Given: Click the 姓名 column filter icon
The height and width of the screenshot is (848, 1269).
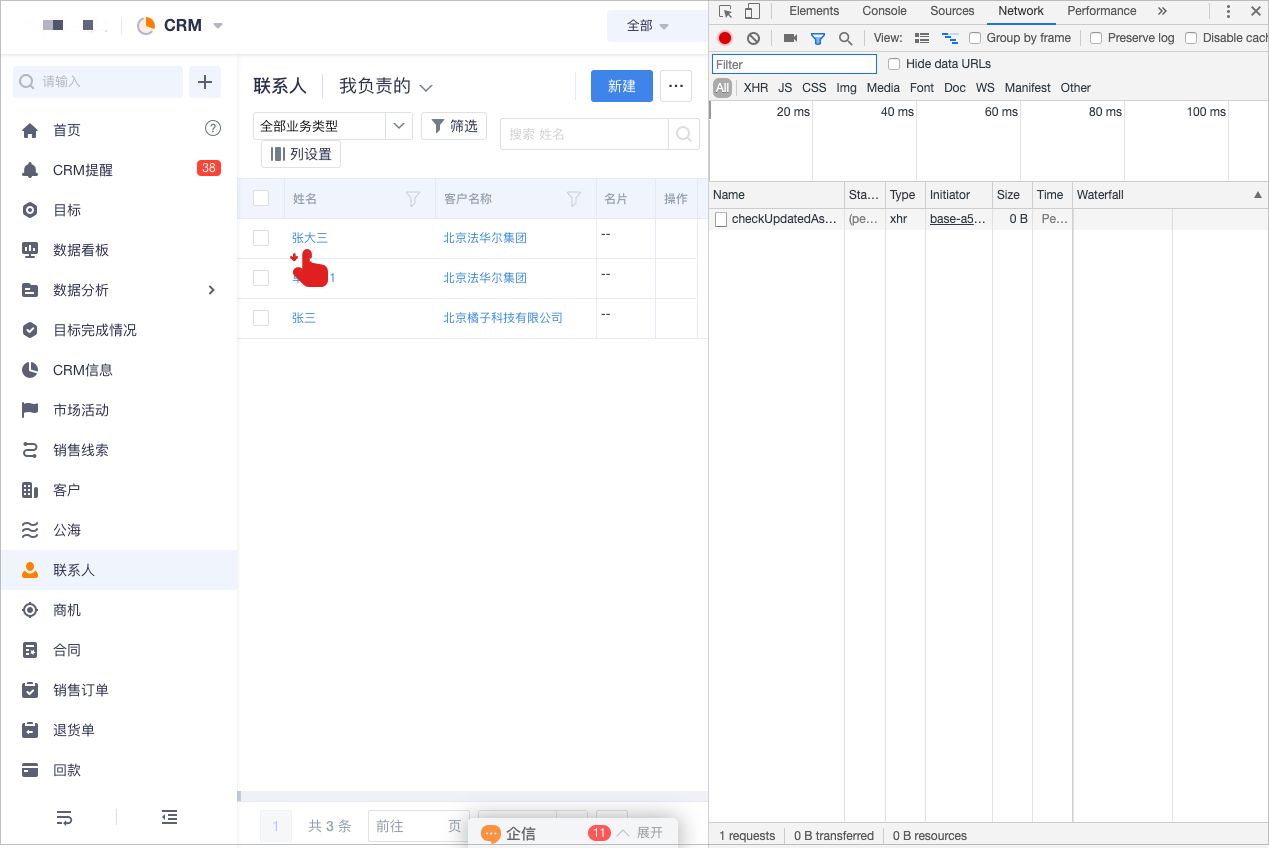Looking at the screenshot, I should 412,199.
